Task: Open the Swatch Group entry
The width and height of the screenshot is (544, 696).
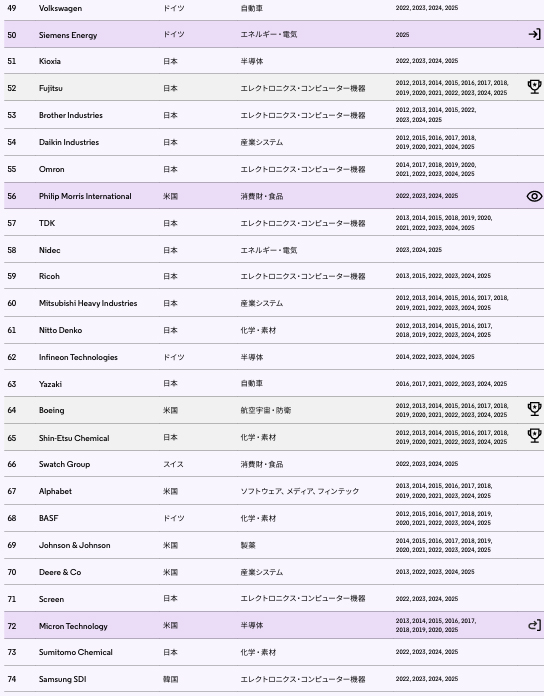Action: (64, 464)
